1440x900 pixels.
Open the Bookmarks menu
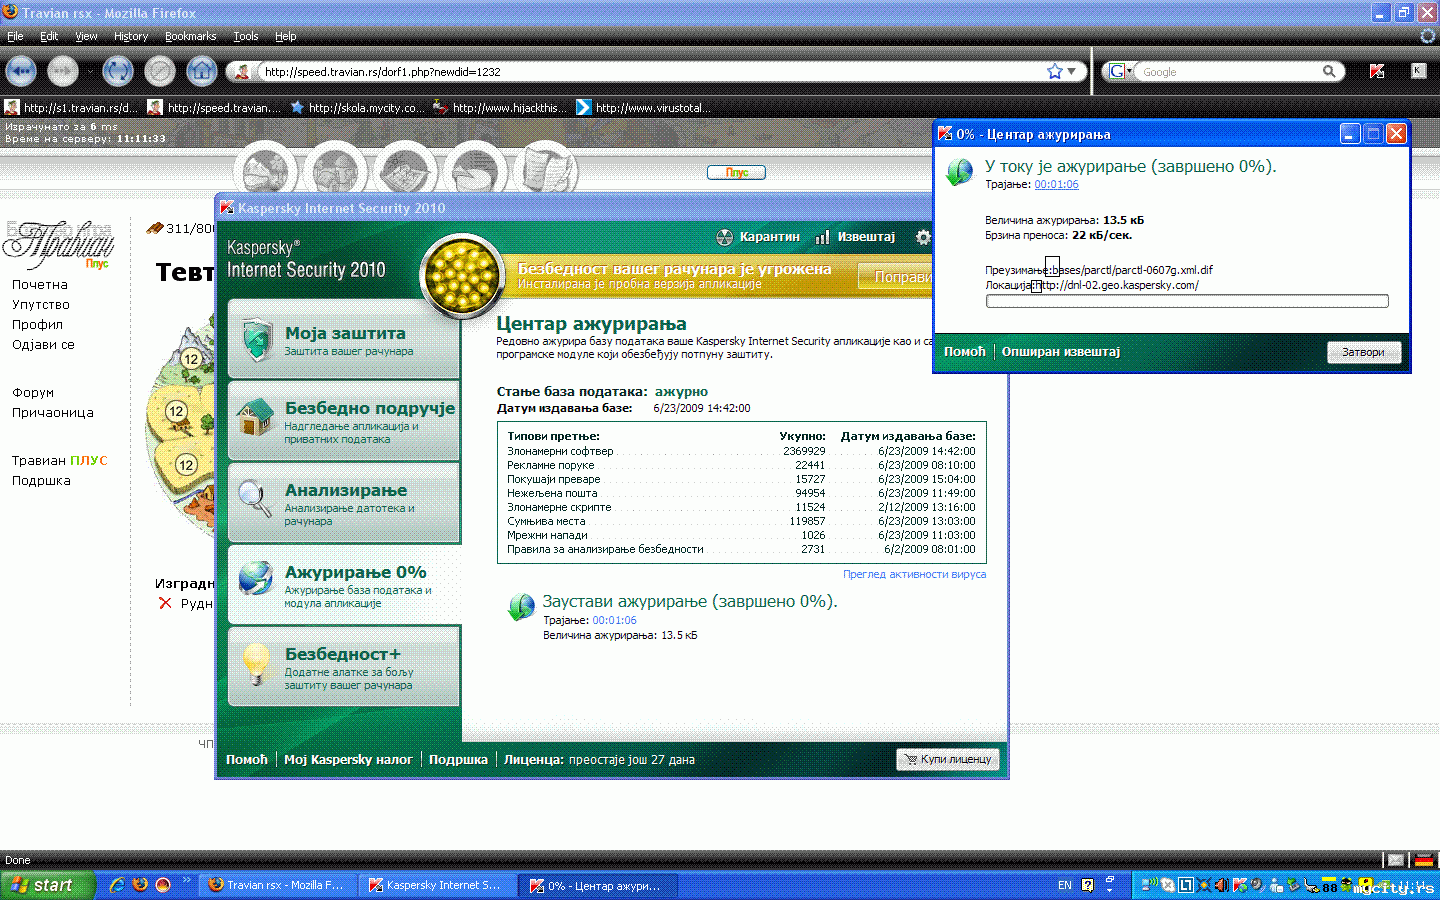tap(190, 36)
